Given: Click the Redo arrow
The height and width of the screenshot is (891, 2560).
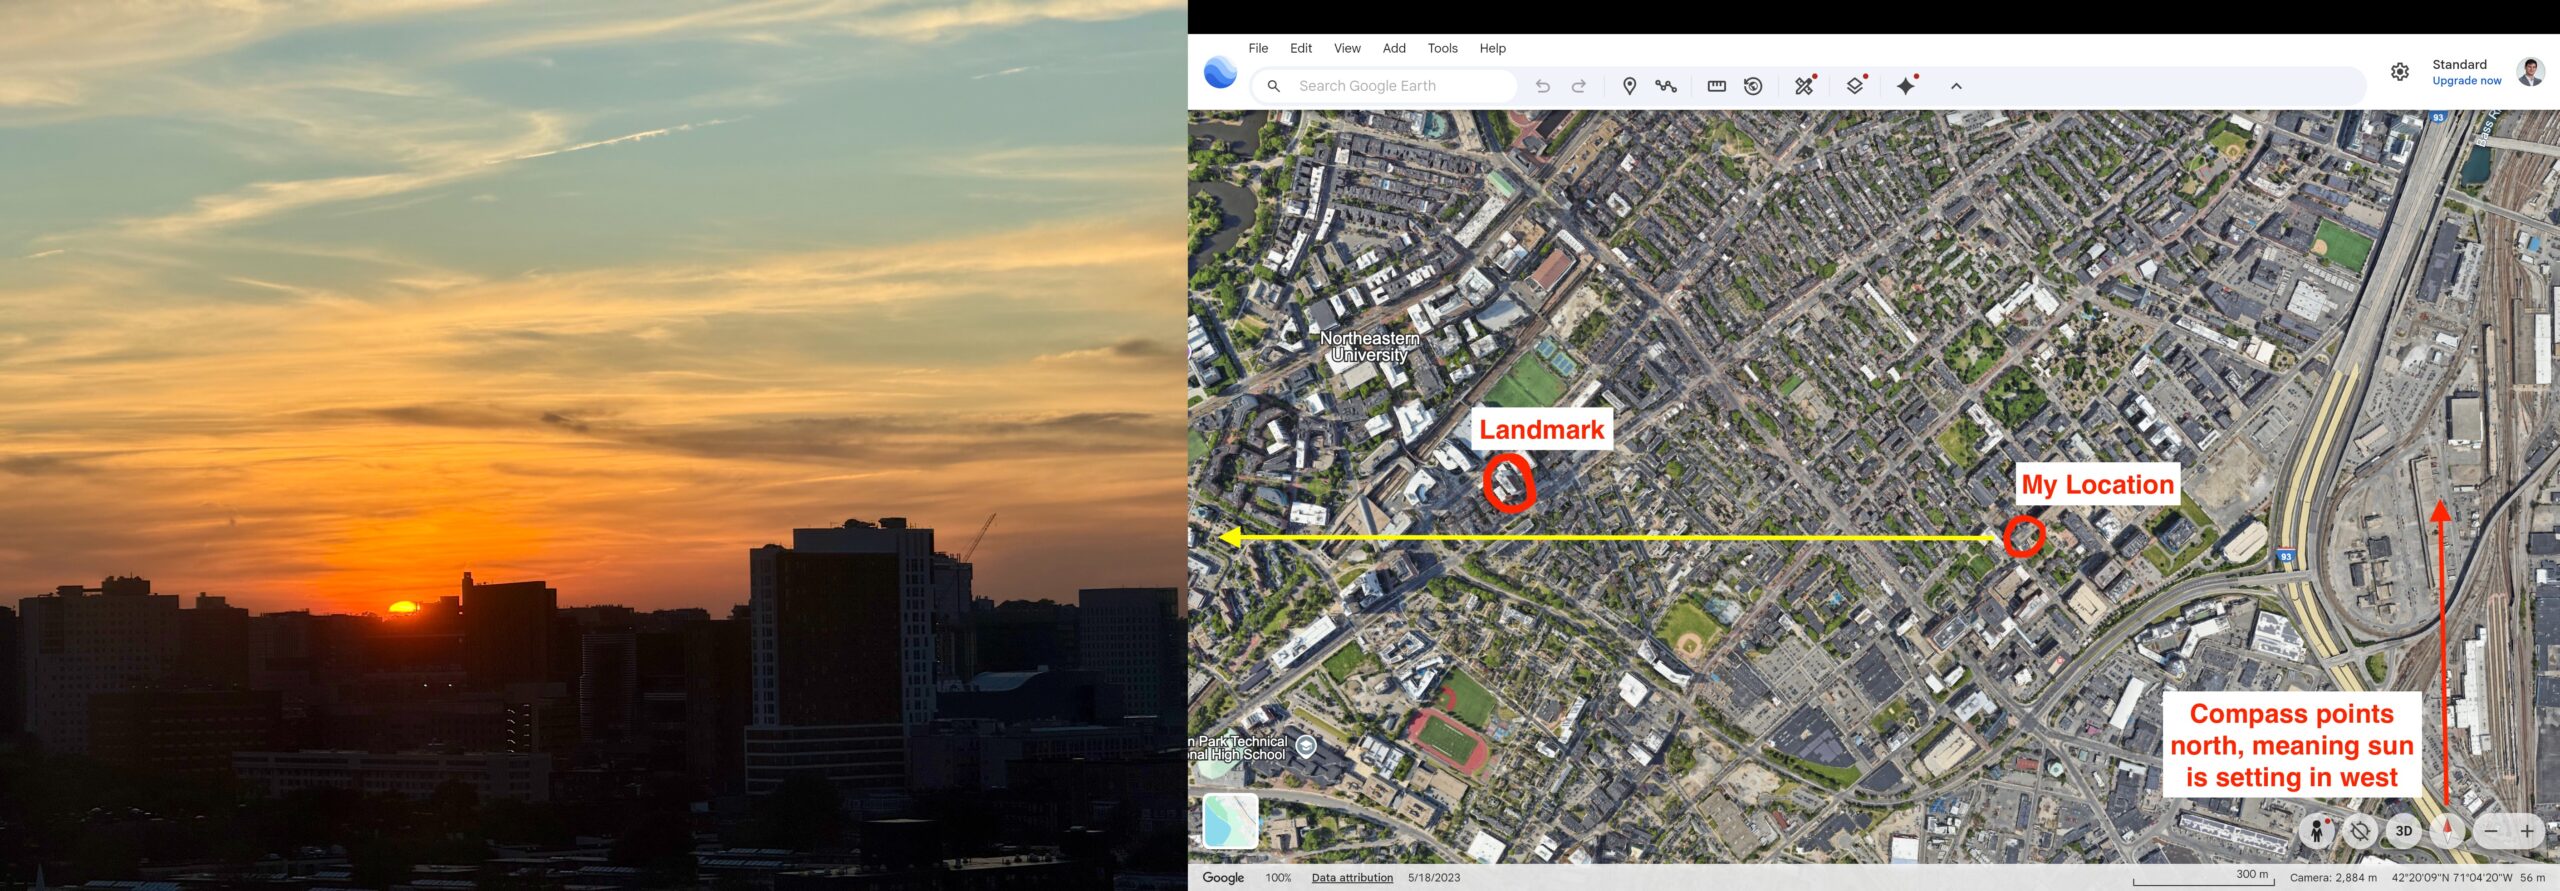Looking at the screenshot, I should [1579, 86].
